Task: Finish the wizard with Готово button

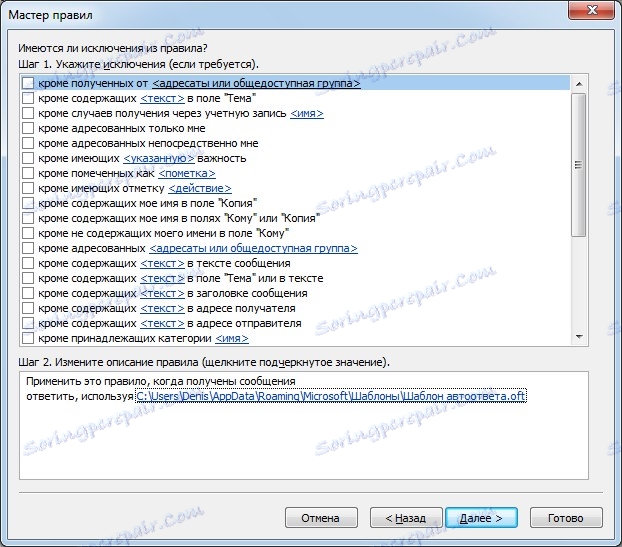Action: click(566, 518)
